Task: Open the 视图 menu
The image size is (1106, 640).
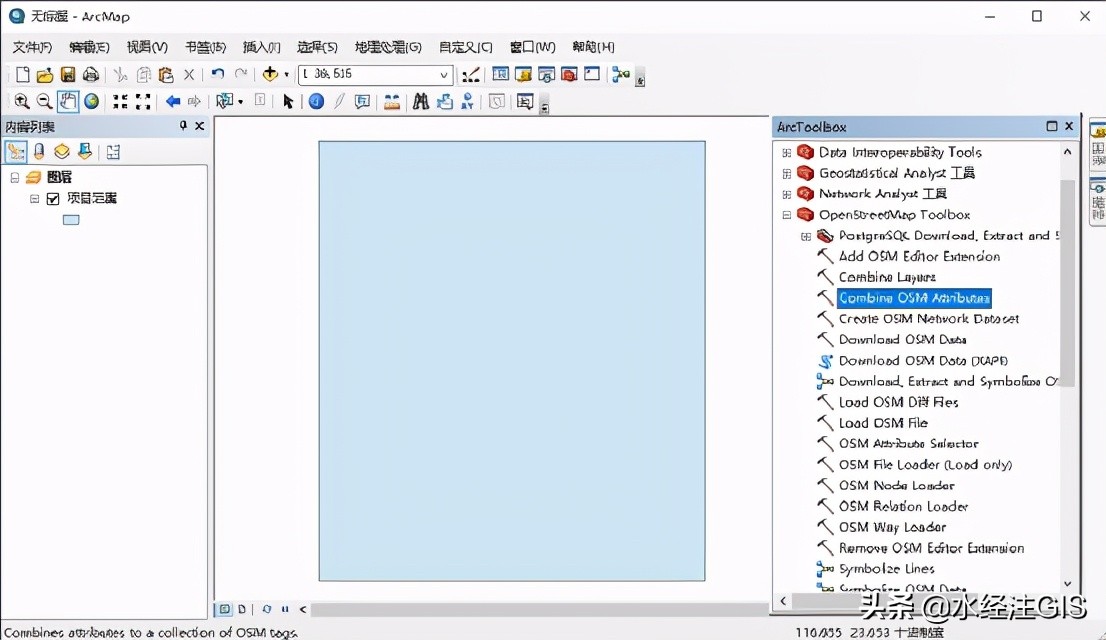Action: [147, 47]
